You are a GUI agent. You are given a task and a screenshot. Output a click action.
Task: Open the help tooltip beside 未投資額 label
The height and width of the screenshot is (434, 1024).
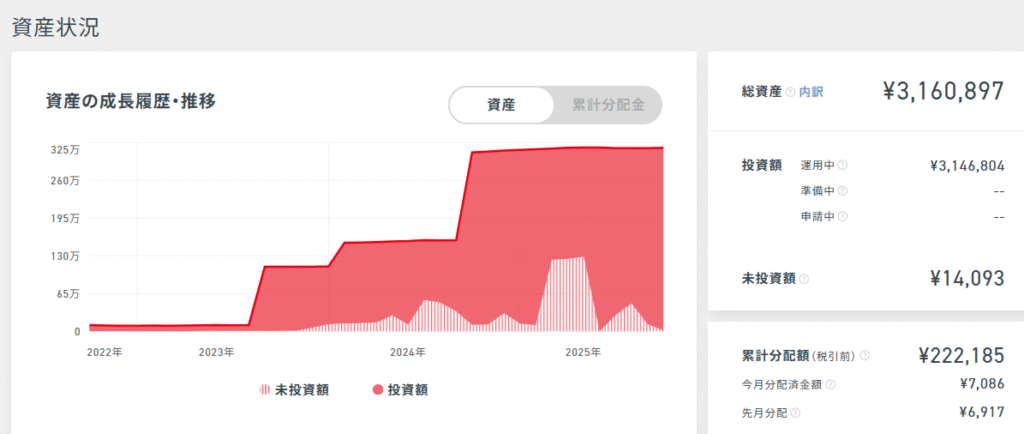coord(805,279)
